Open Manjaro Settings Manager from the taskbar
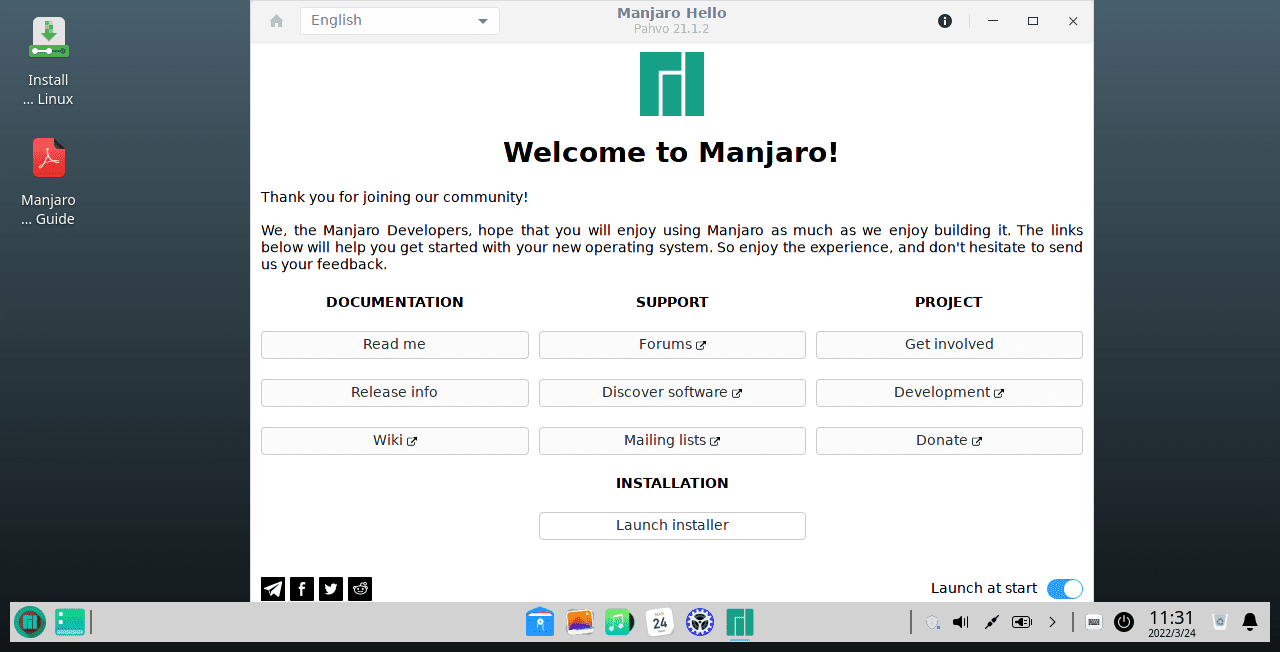Image resolution: width=1280 pixels, height=652 pixels. (x=699, y=622)
